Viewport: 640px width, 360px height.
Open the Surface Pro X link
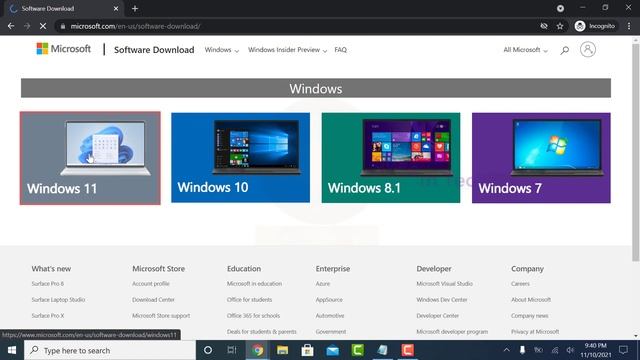tap(48, 316)
